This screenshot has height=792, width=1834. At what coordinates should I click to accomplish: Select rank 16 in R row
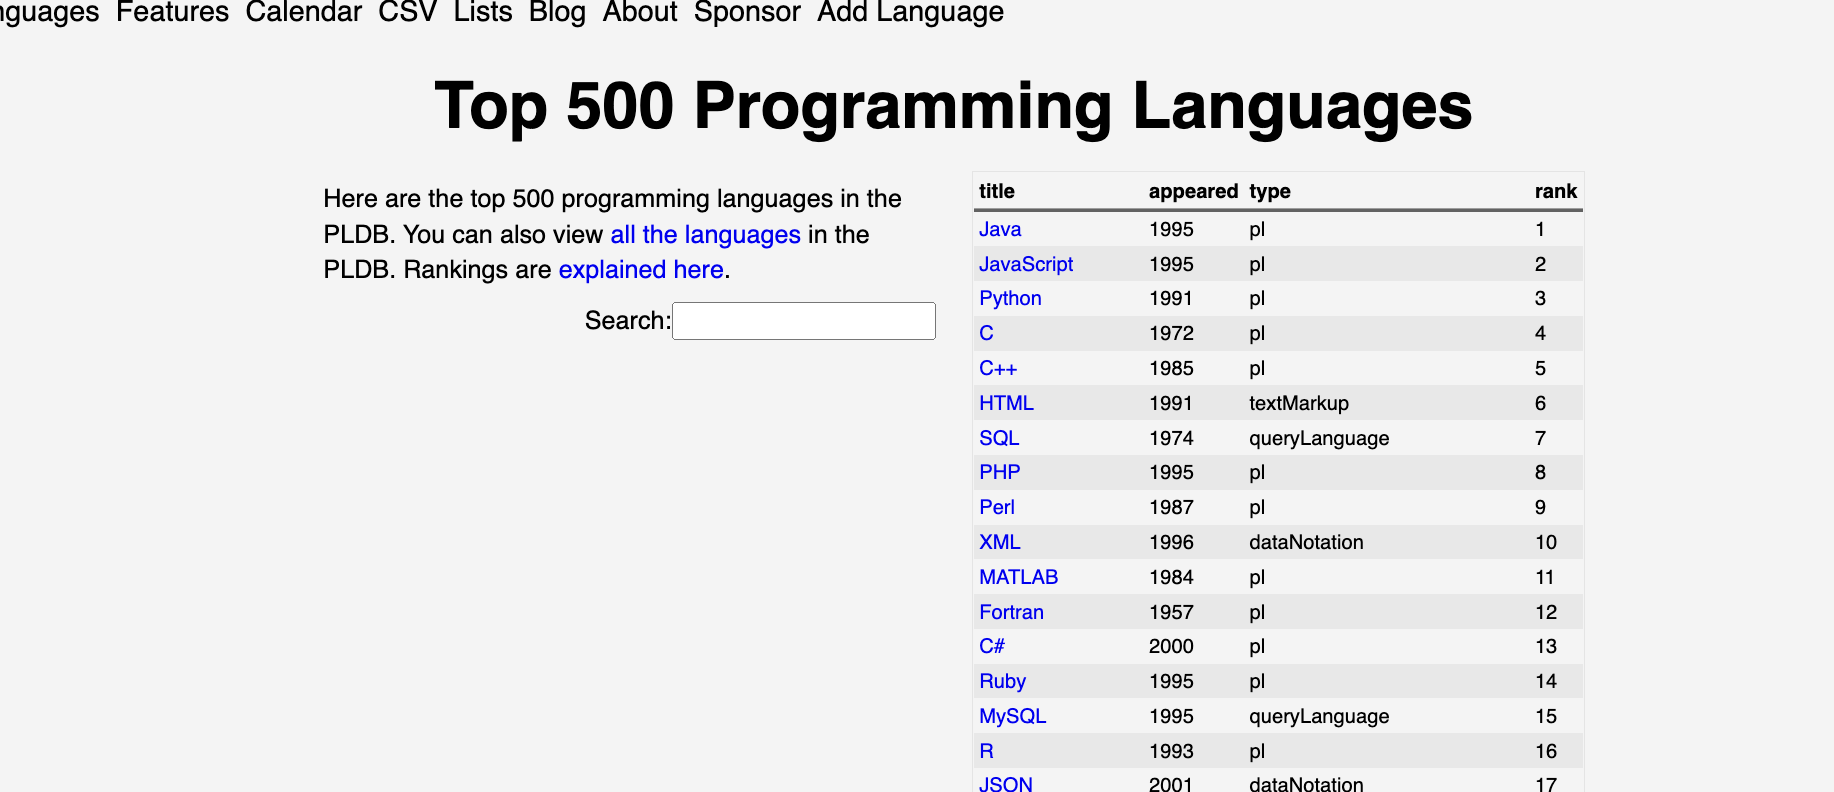point(1546,751)
